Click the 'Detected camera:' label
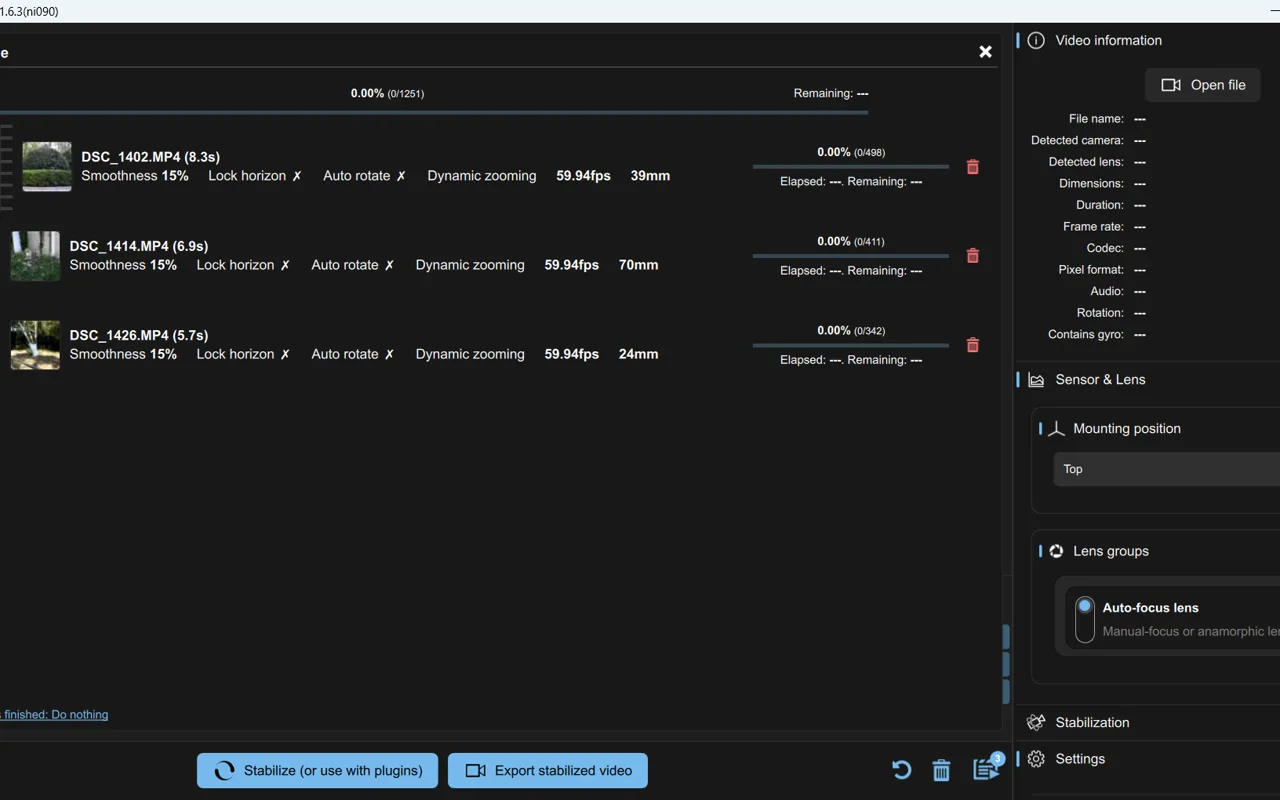The image size is (1280, 800). coord(1077,141)
